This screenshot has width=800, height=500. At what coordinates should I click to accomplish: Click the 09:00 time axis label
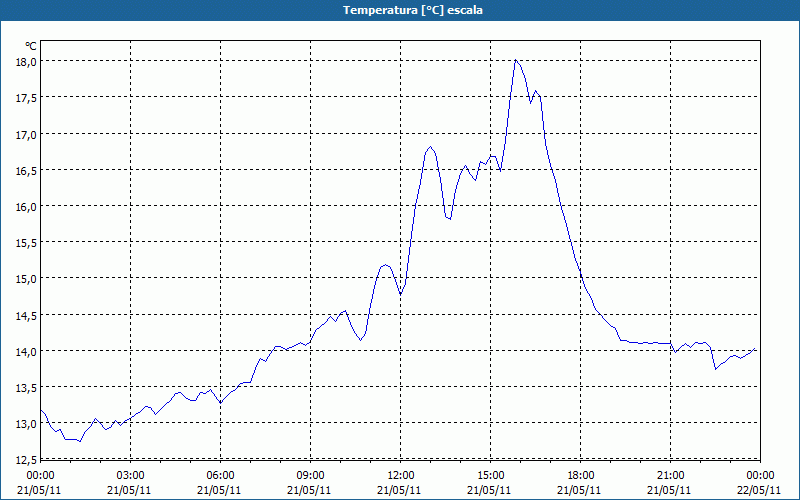[x=310, y=476]
